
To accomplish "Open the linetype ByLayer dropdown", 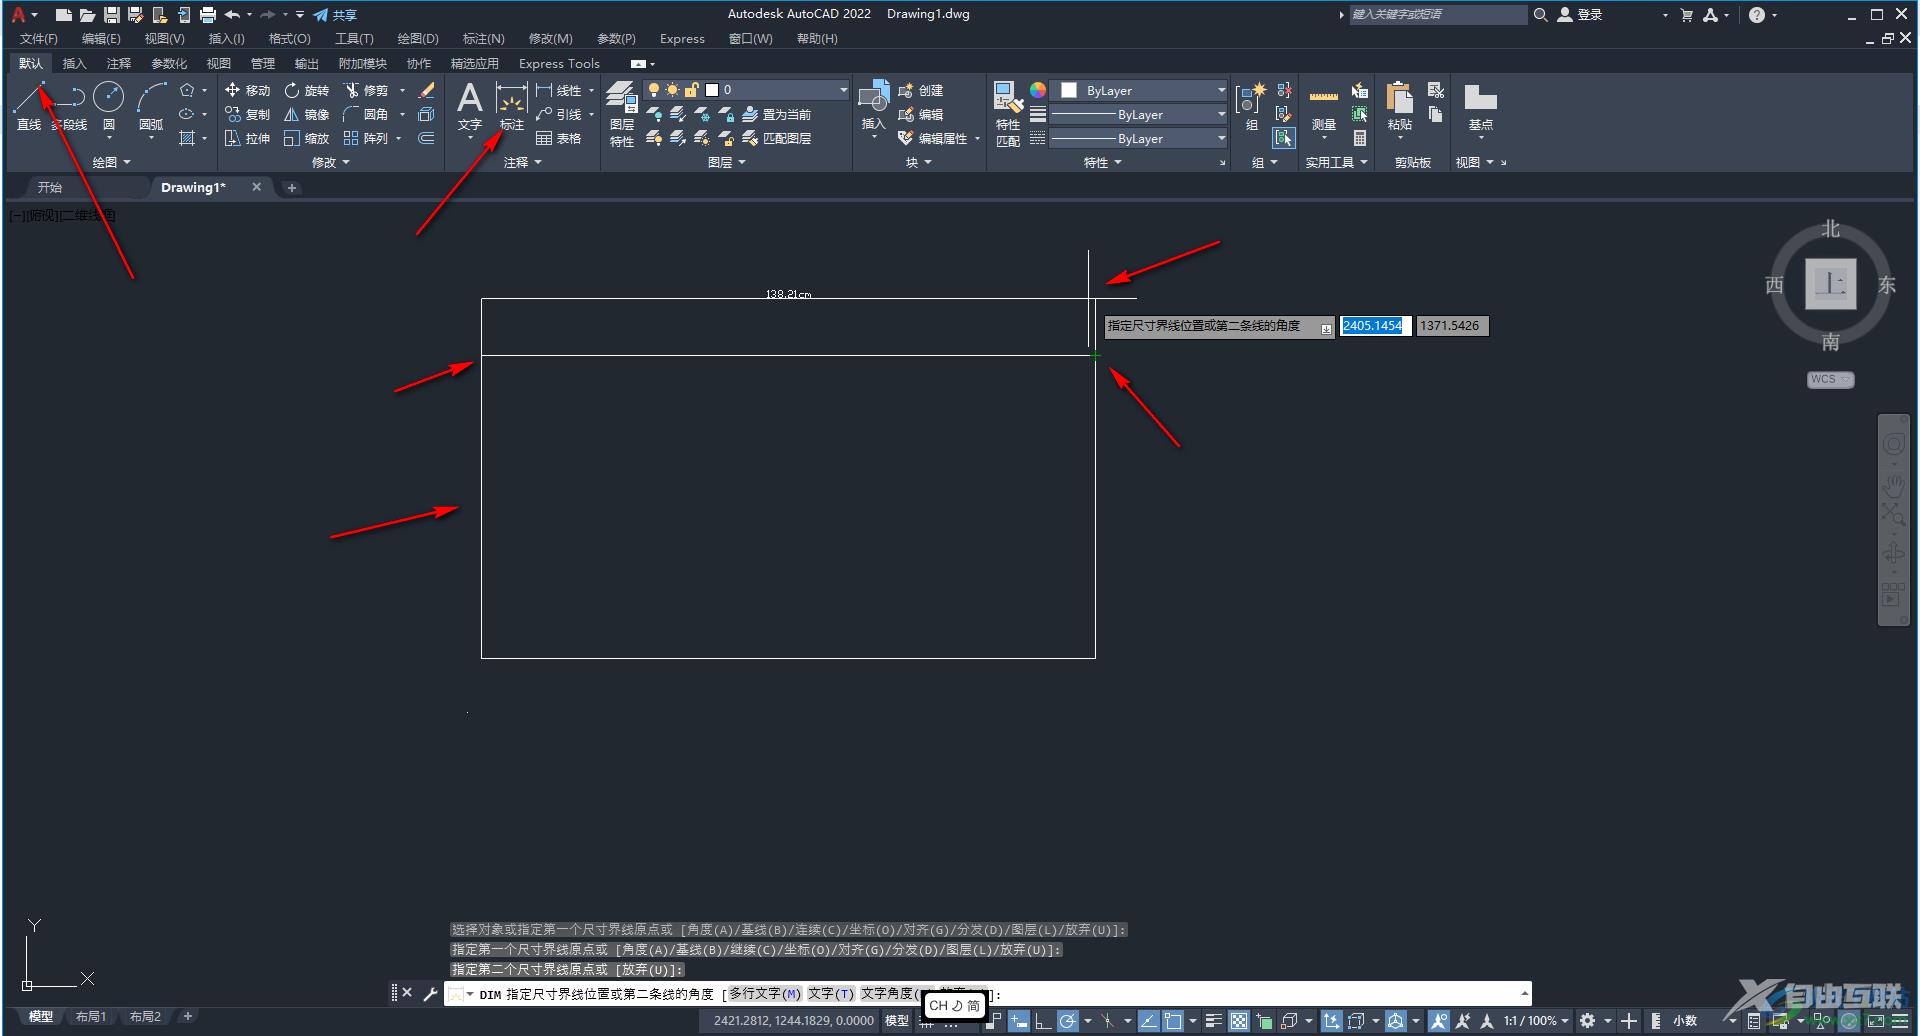I will coord(1139,138).
